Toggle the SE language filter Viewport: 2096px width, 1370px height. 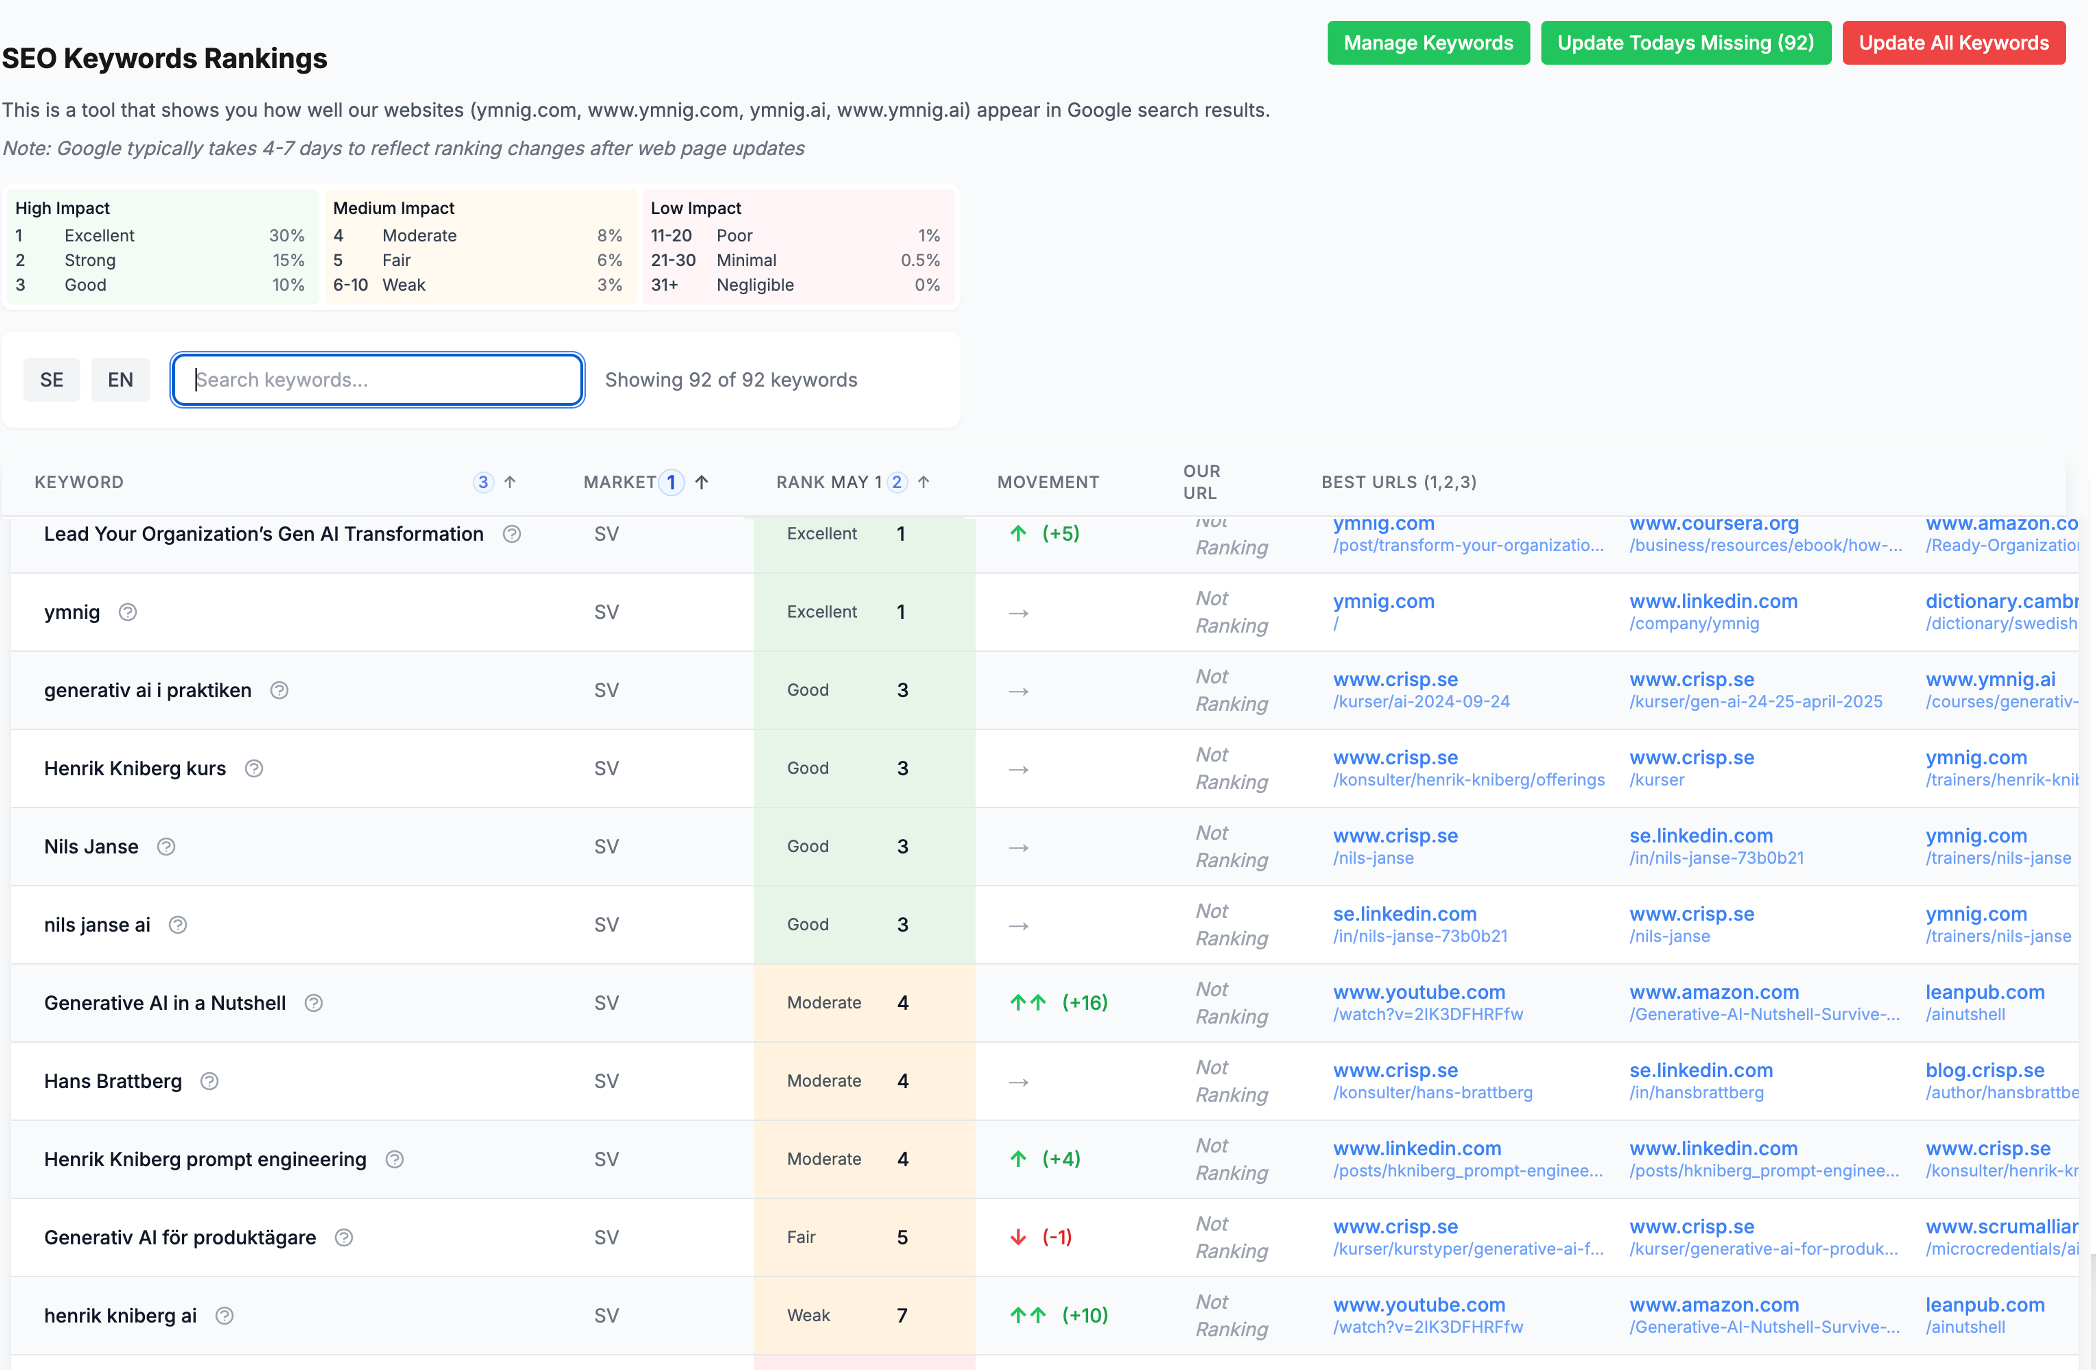[x=52, y=380]
